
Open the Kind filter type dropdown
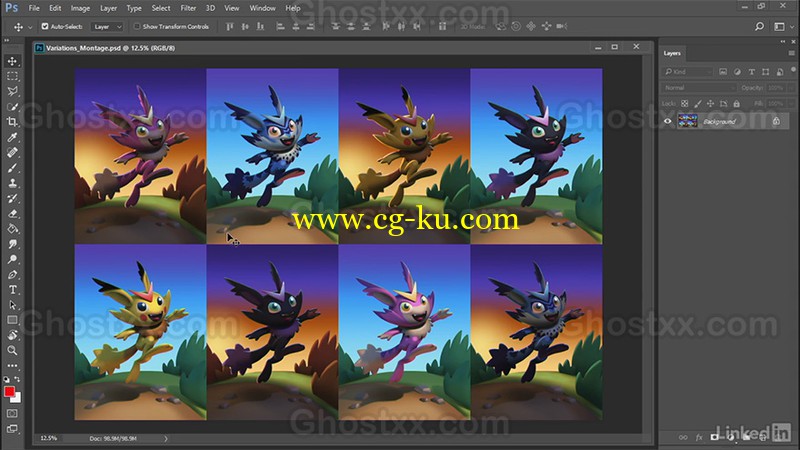(x=688, y=72)
